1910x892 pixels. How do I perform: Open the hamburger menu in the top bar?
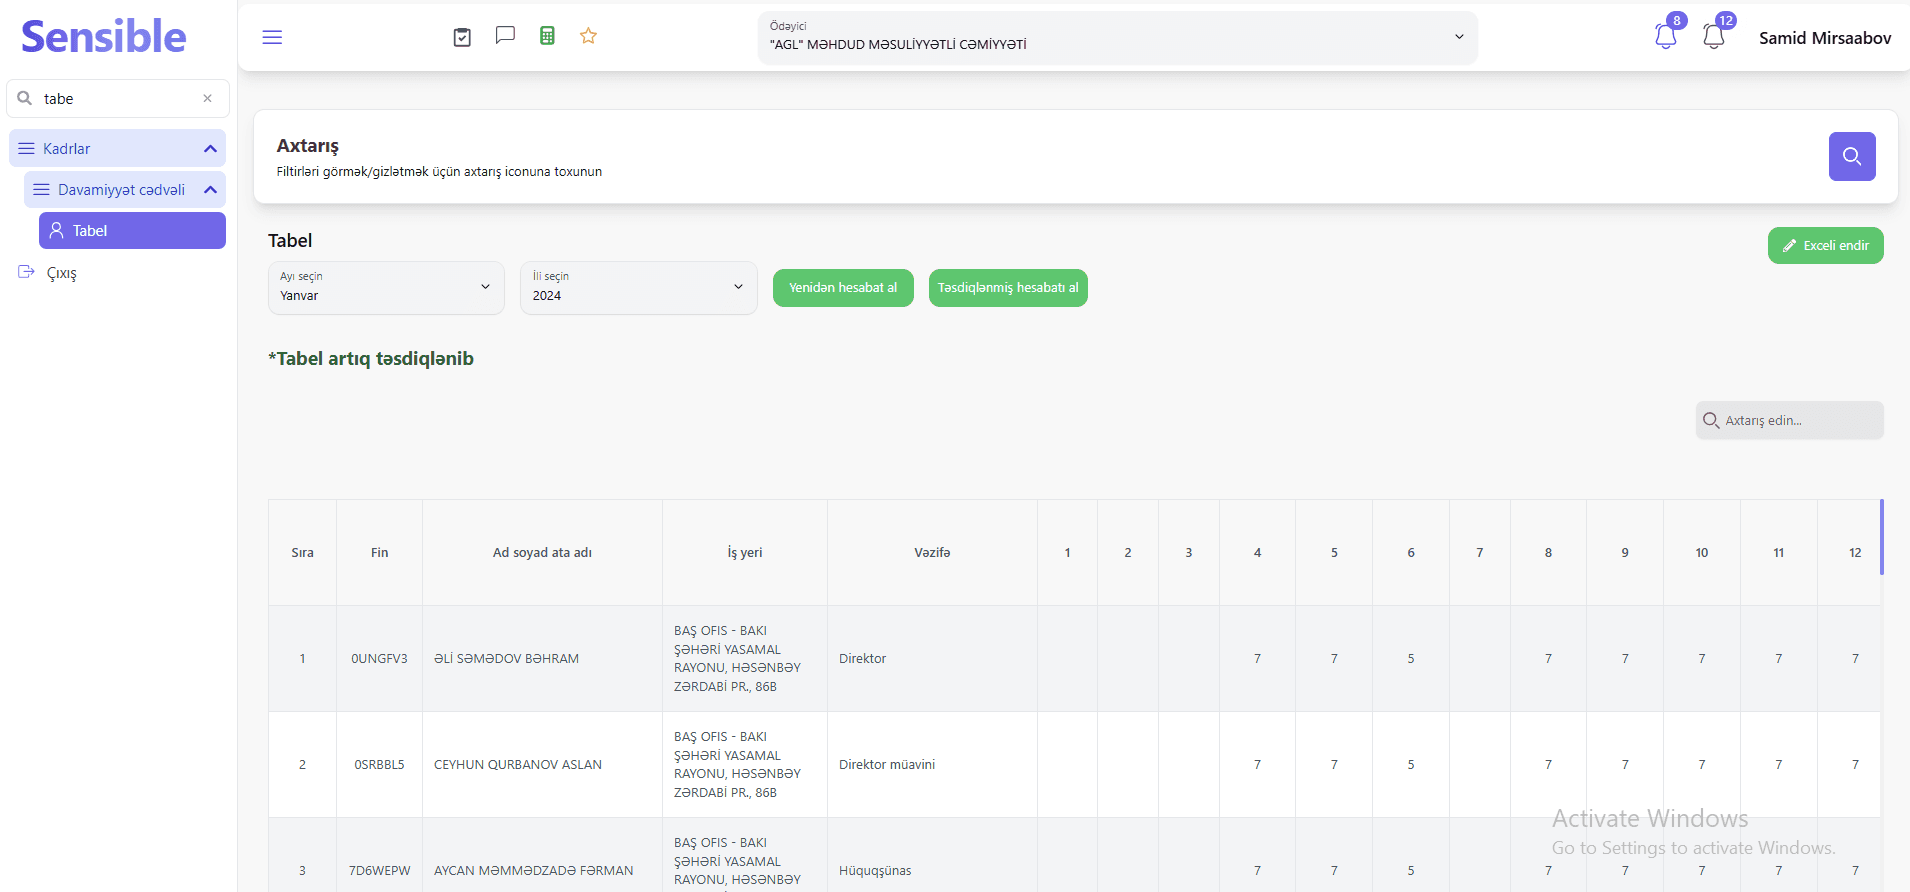pyautogui.click(x=272, y=37)
